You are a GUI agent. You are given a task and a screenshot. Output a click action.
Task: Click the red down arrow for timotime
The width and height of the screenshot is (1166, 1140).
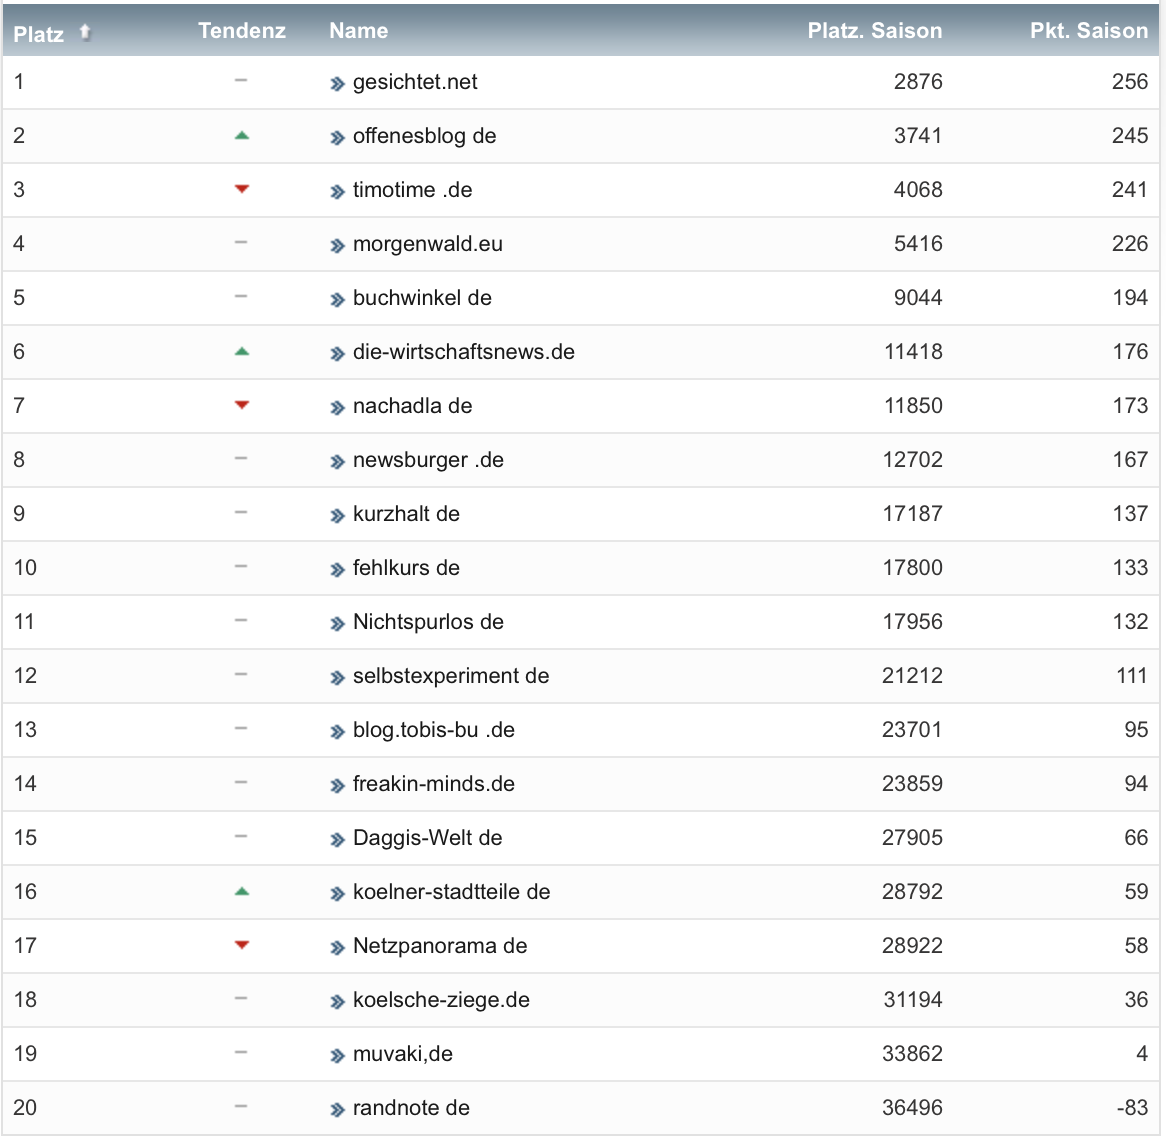241,189
